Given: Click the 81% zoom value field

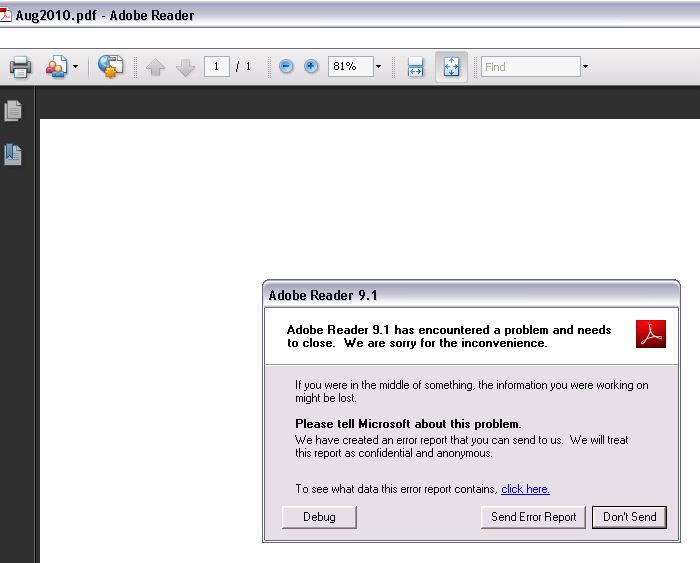Looking at the screenshot, I should pyautogui.click(x=350, y=67).
